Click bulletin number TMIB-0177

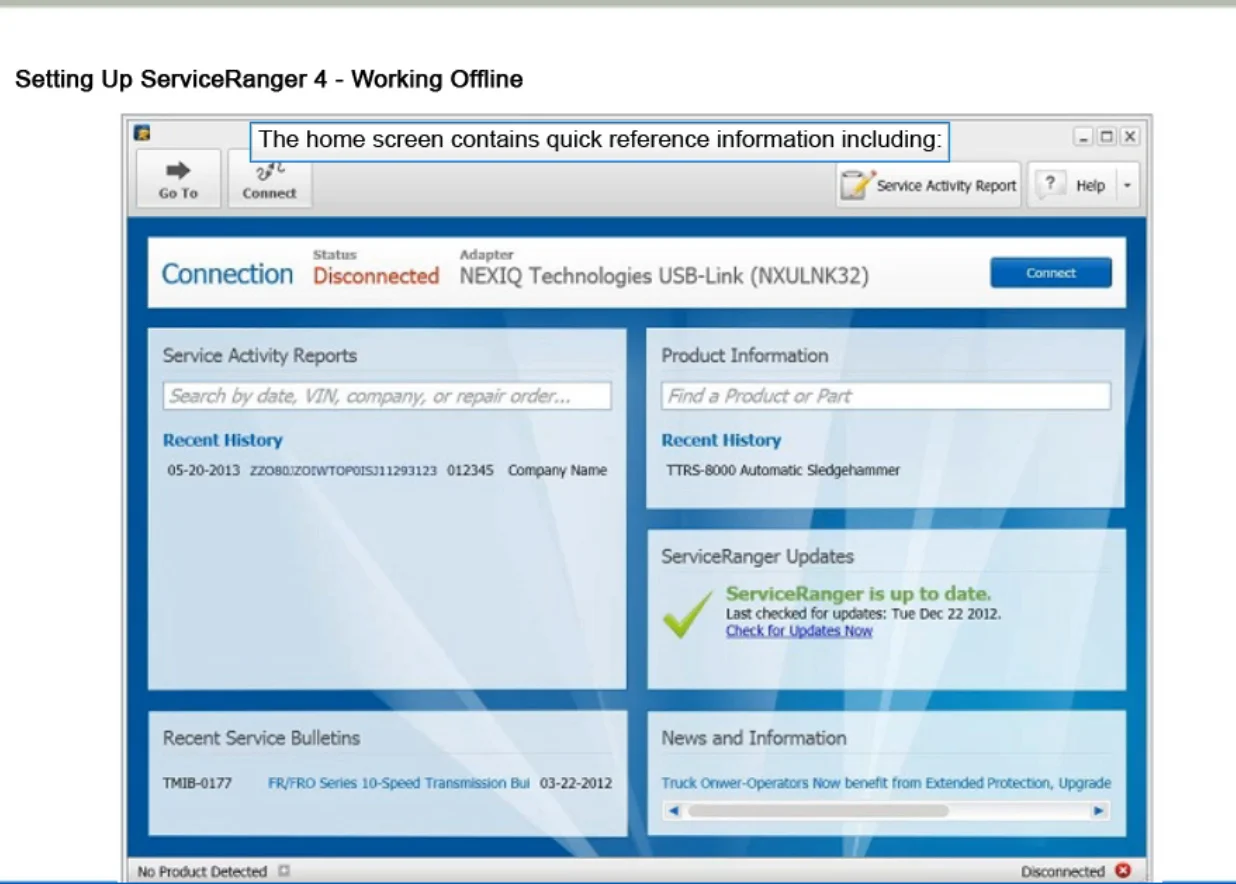pos(197,783)
